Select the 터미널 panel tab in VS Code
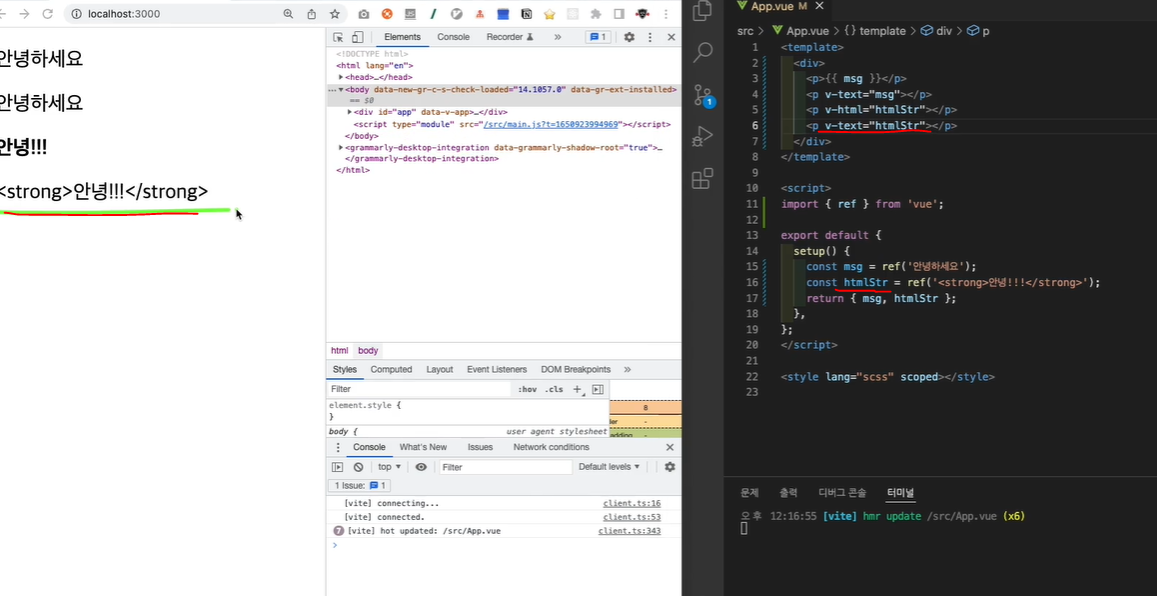The height and width of the screenshot is (596, 1157). click(x=901, y=493)
